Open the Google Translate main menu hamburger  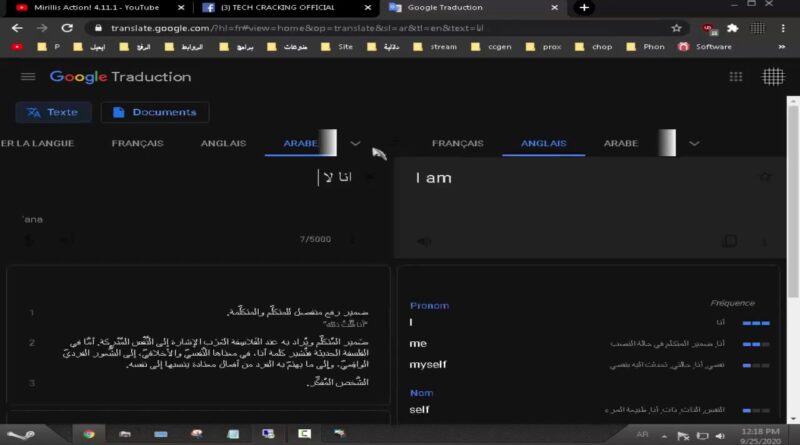(28, 77)
